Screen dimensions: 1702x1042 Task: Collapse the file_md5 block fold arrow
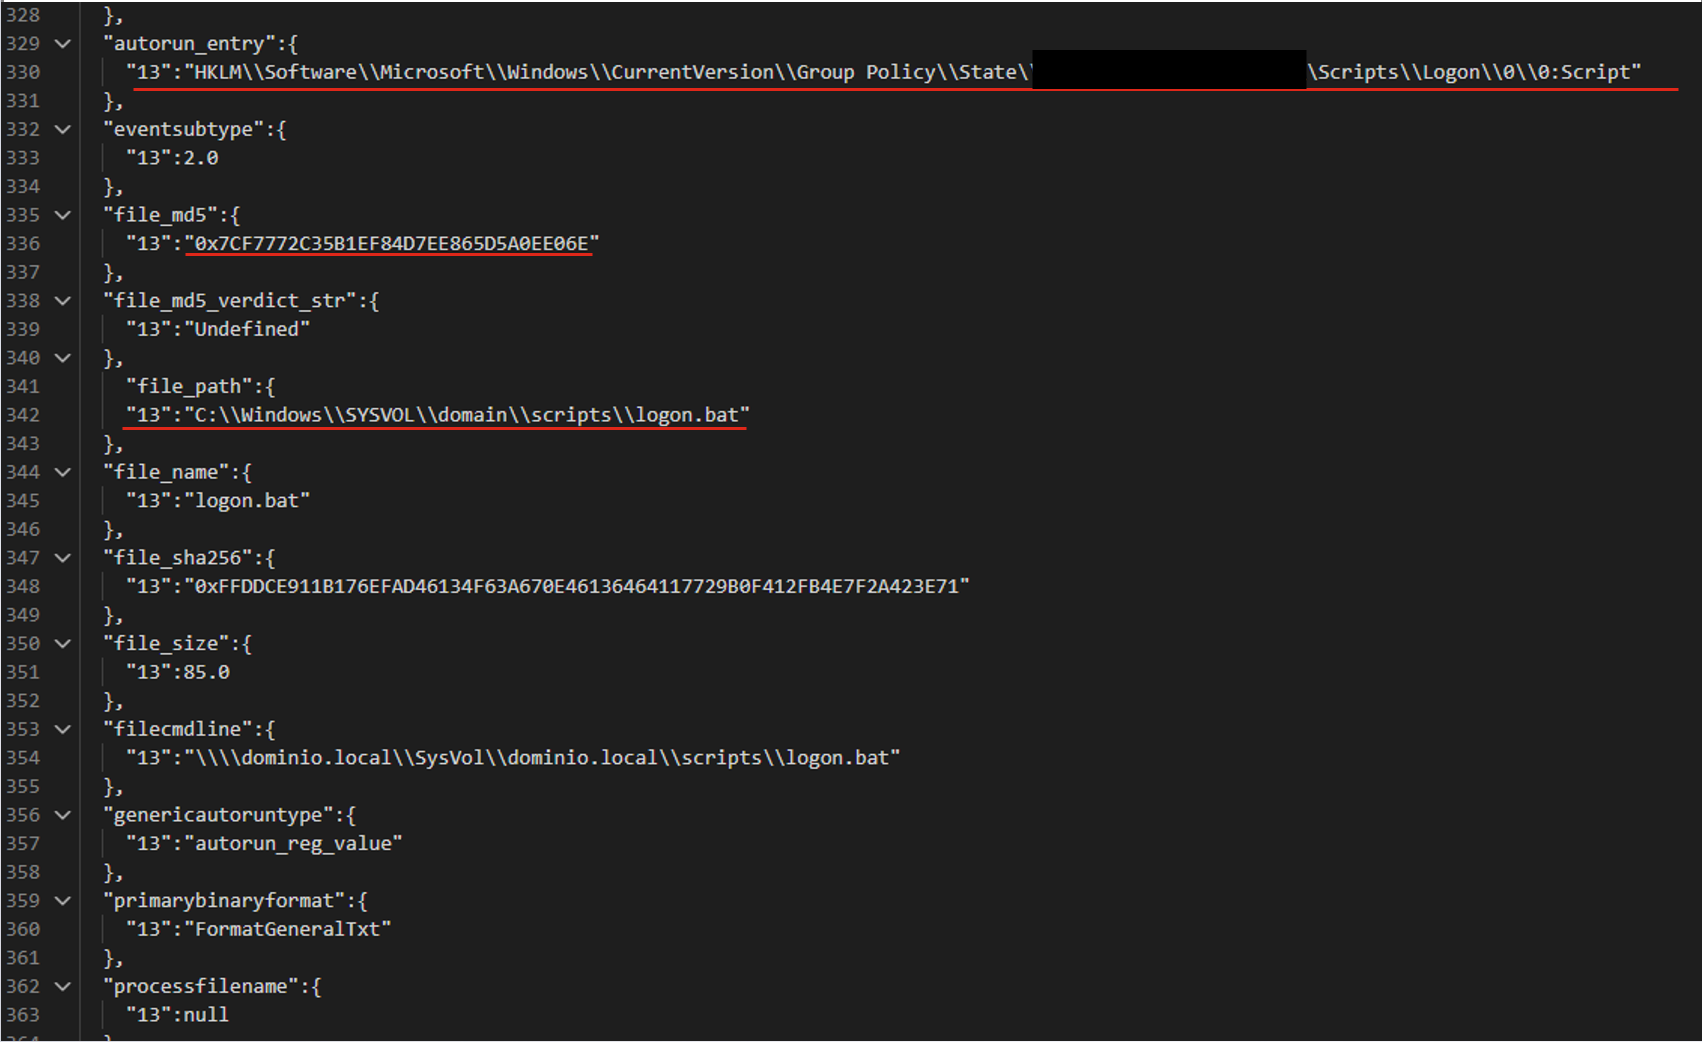point(63,215)
